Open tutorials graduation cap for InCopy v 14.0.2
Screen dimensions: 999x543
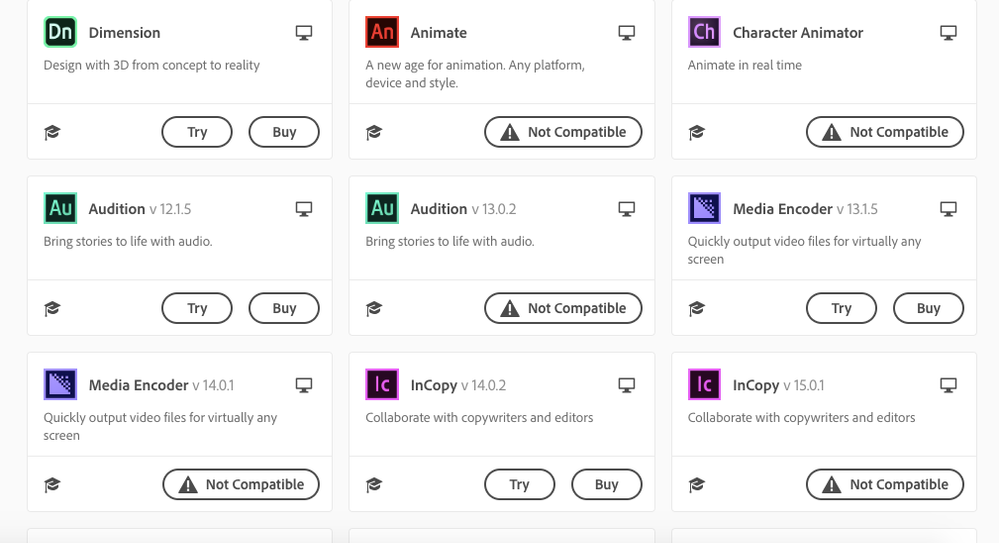373,485
